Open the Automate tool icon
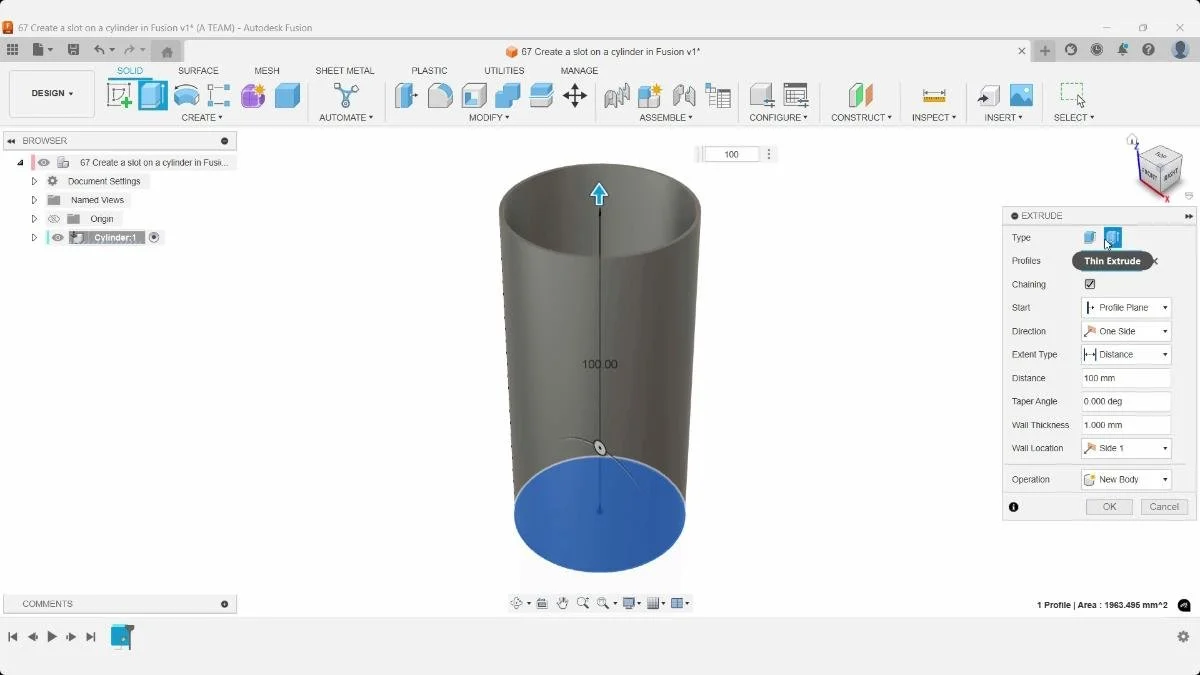This screenshot has width=1200, height=675. [346, 95]
